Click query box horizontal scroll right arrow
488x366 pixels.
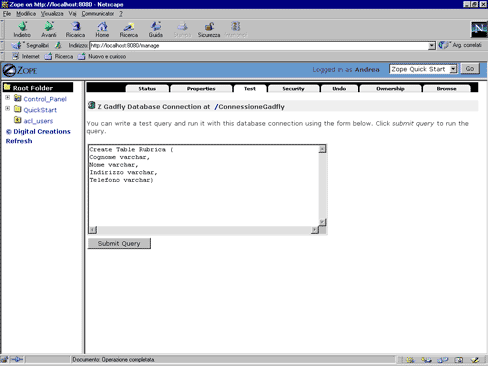point(315,230)
